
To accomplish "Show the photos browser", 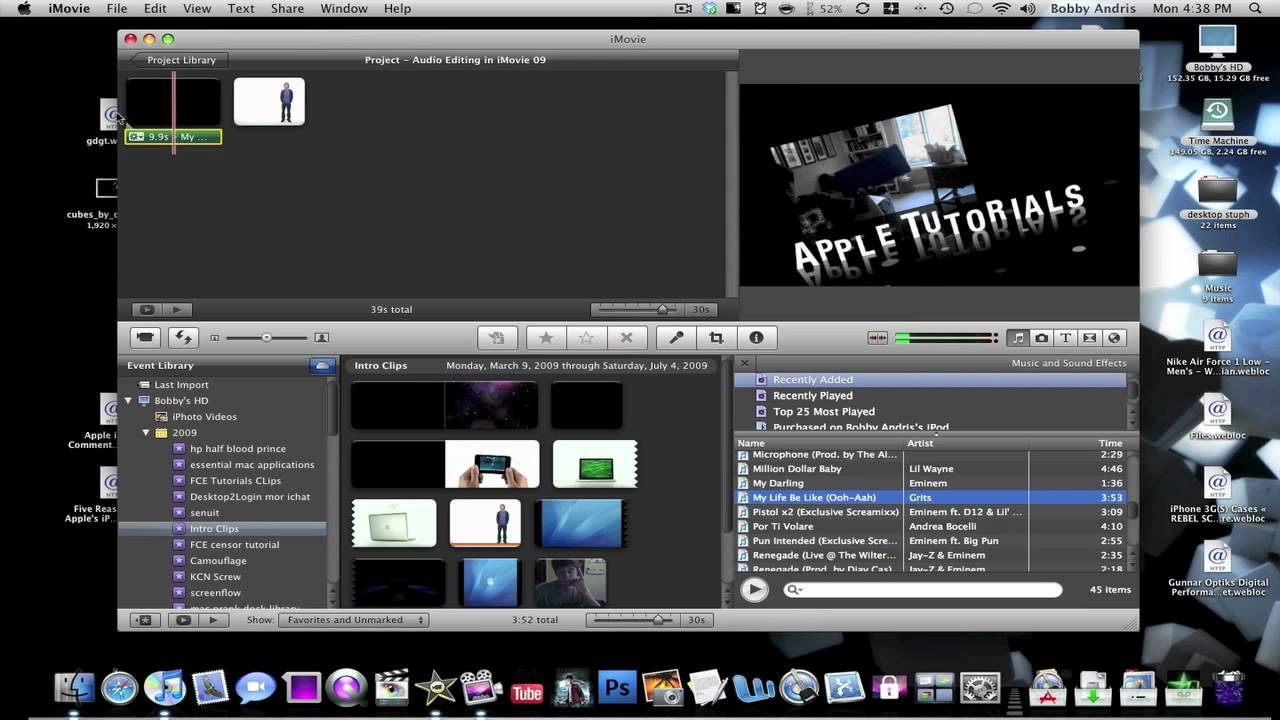I will click(x=1041, y=338).
